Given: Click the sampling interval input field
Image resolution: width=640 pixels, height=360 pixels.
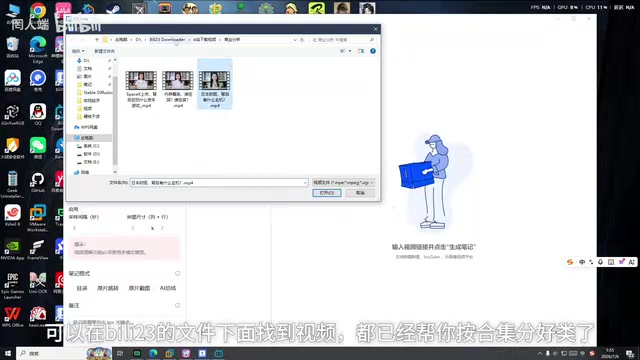Looking at the screenshot, I should [94, 228].
